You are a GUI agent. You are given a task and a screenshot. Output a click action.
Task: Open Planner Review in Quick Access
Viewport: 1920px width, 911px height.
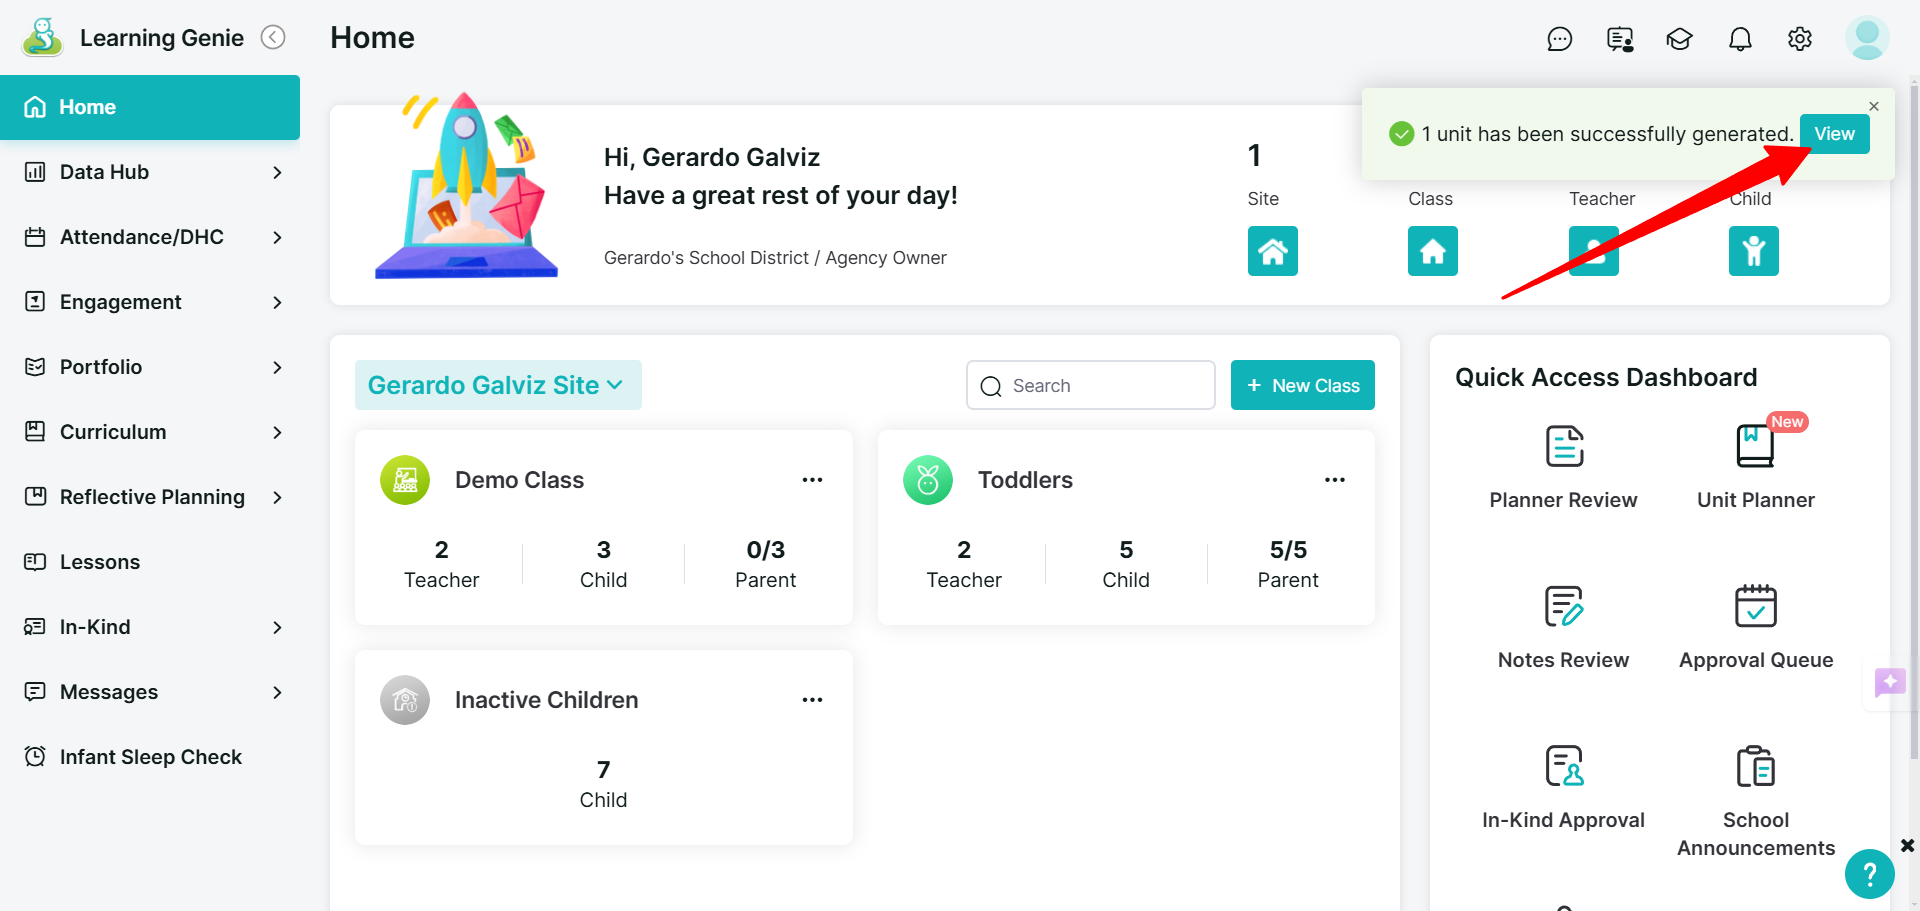point(1564,467)
